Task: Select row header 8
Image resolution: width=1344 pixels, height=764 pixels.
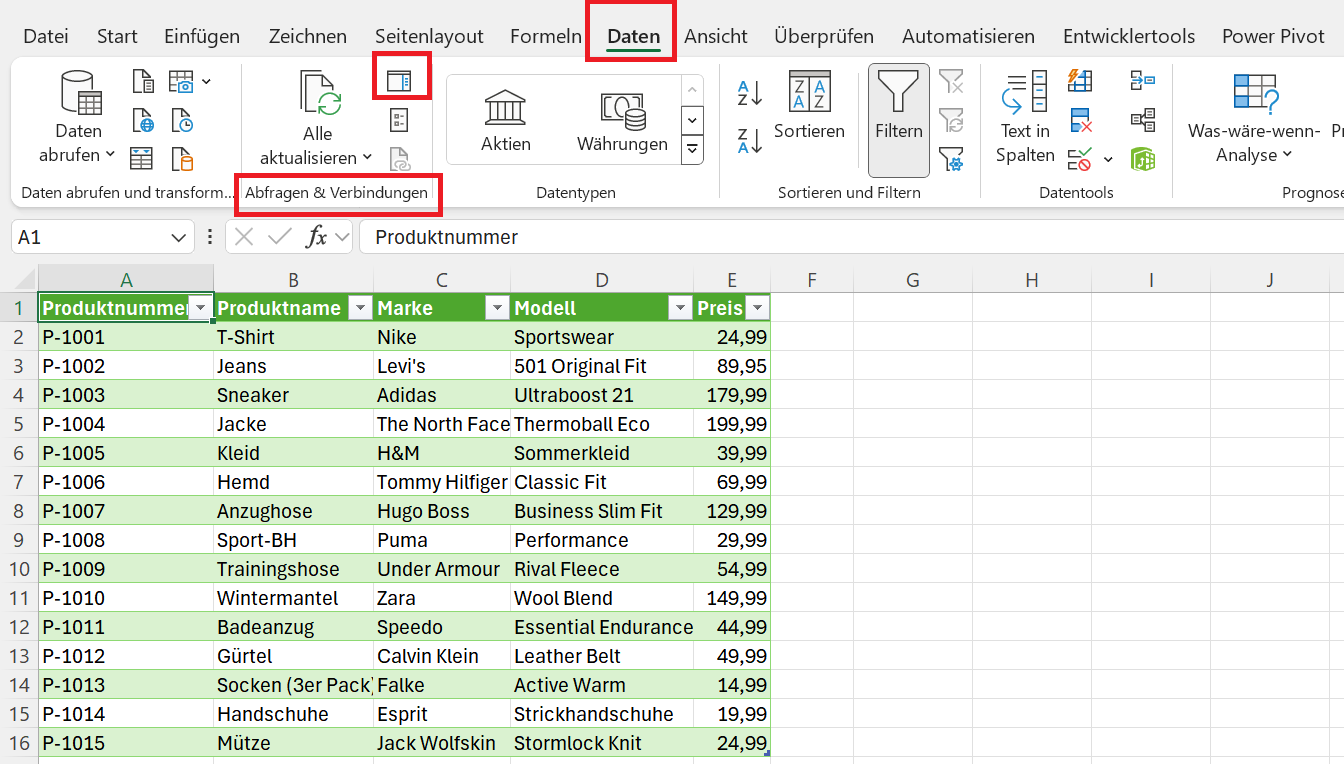Action: pyautogui.click(x=19, y=511)
